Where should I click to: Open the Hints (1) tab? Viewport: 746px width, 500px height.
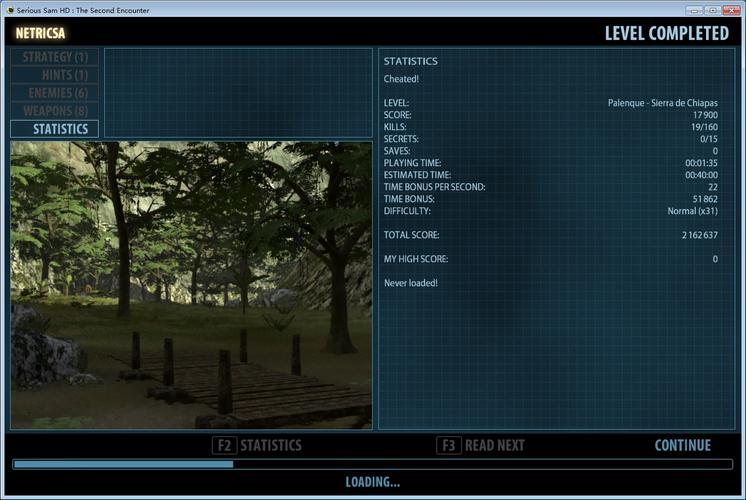pos(55,75)
